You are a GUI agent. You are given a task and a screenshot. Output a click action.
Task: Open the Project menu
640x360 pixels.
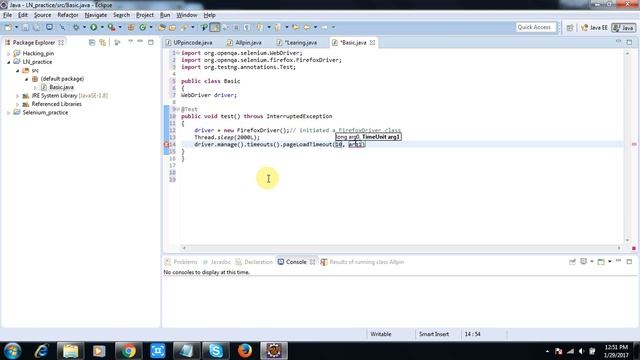click(x=145, y=15)
